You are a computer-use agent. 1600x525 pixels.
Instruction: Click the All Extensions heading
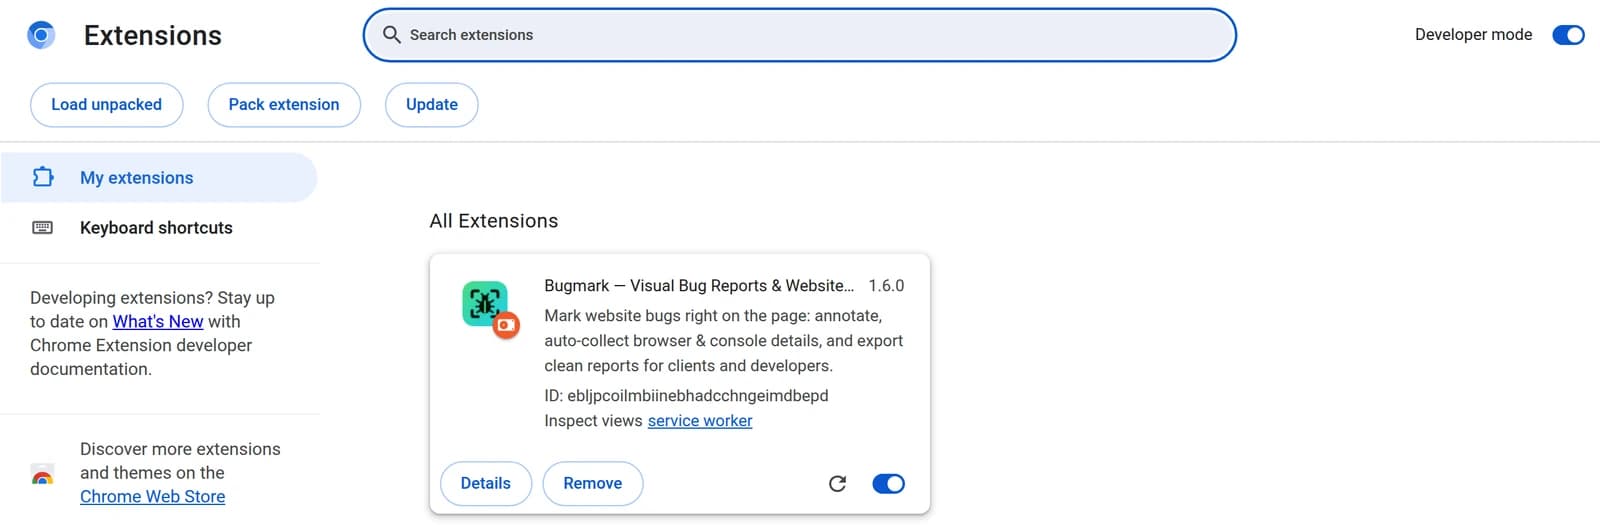pos(494,221)
